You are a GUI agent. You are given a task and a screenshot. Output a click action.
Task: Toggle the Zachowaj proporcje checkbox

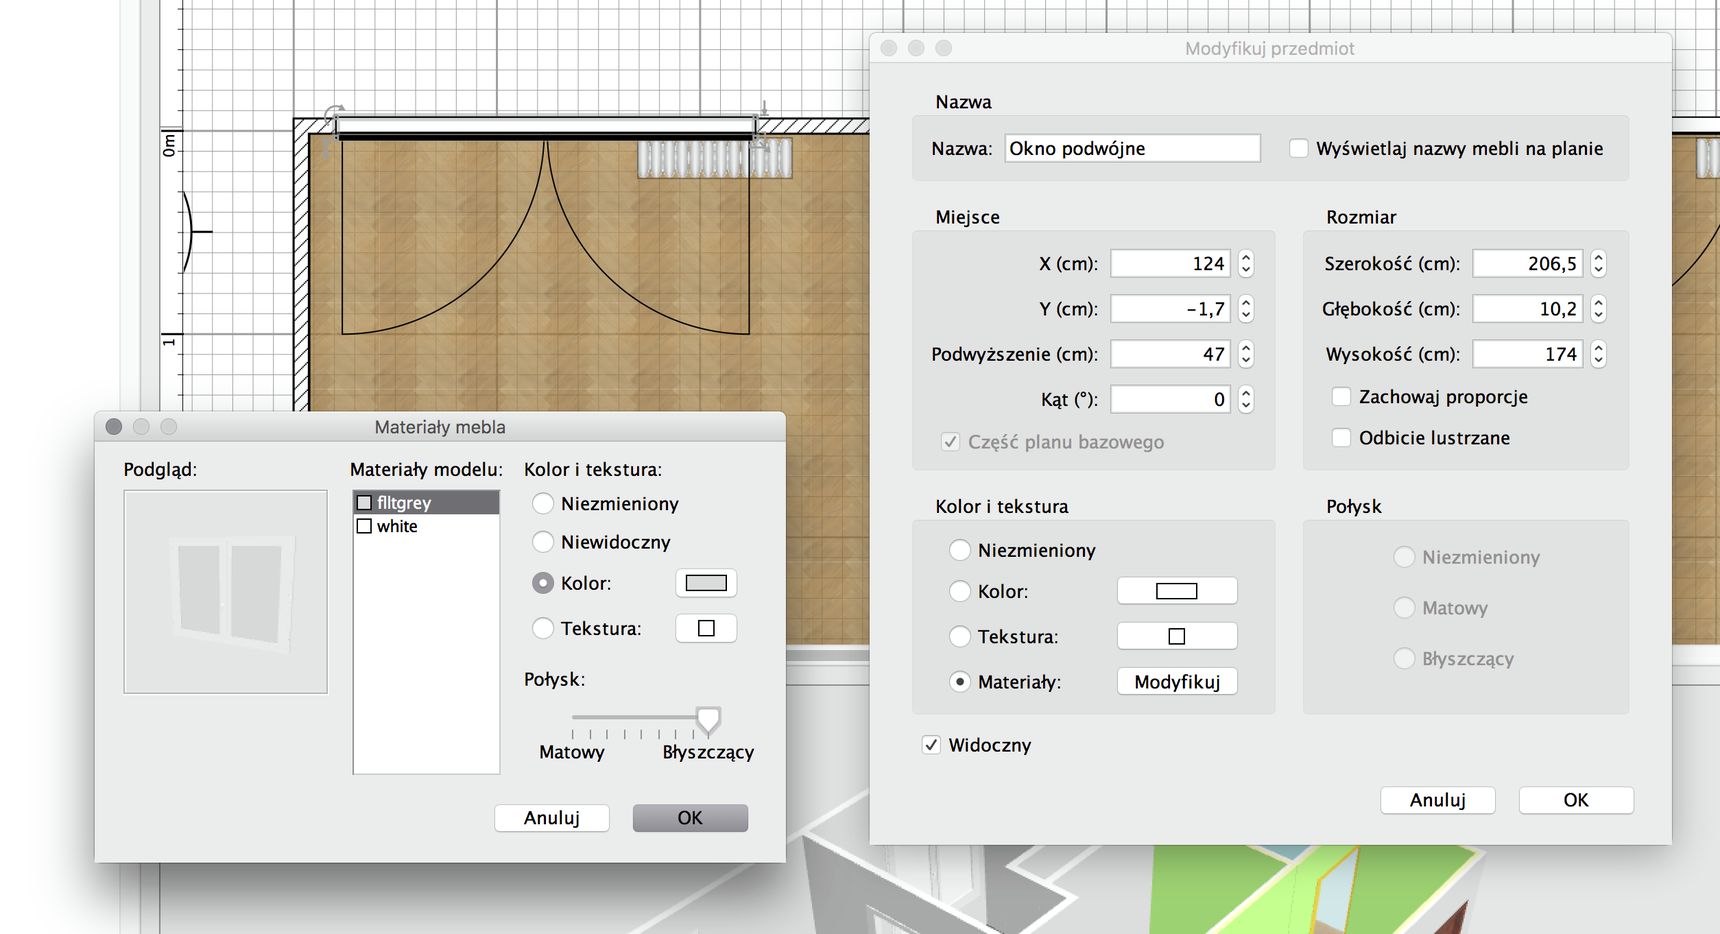[x=1342, y=397]
